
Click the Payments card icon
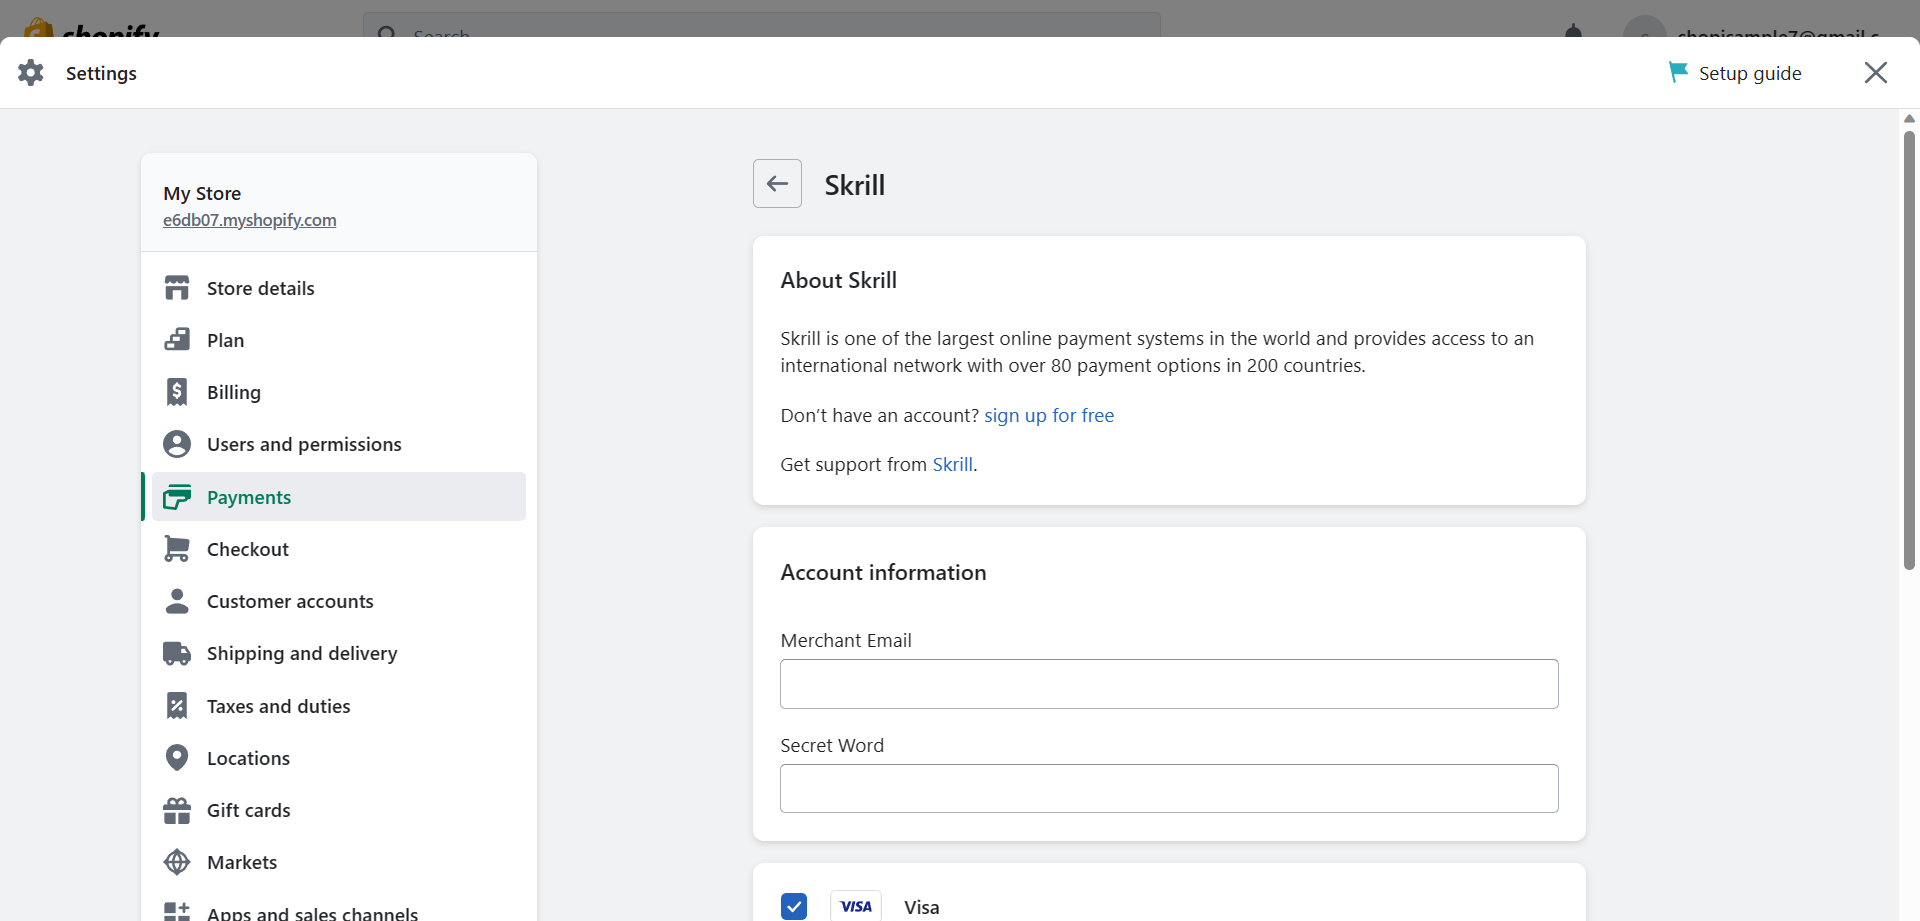click(177, 497)
